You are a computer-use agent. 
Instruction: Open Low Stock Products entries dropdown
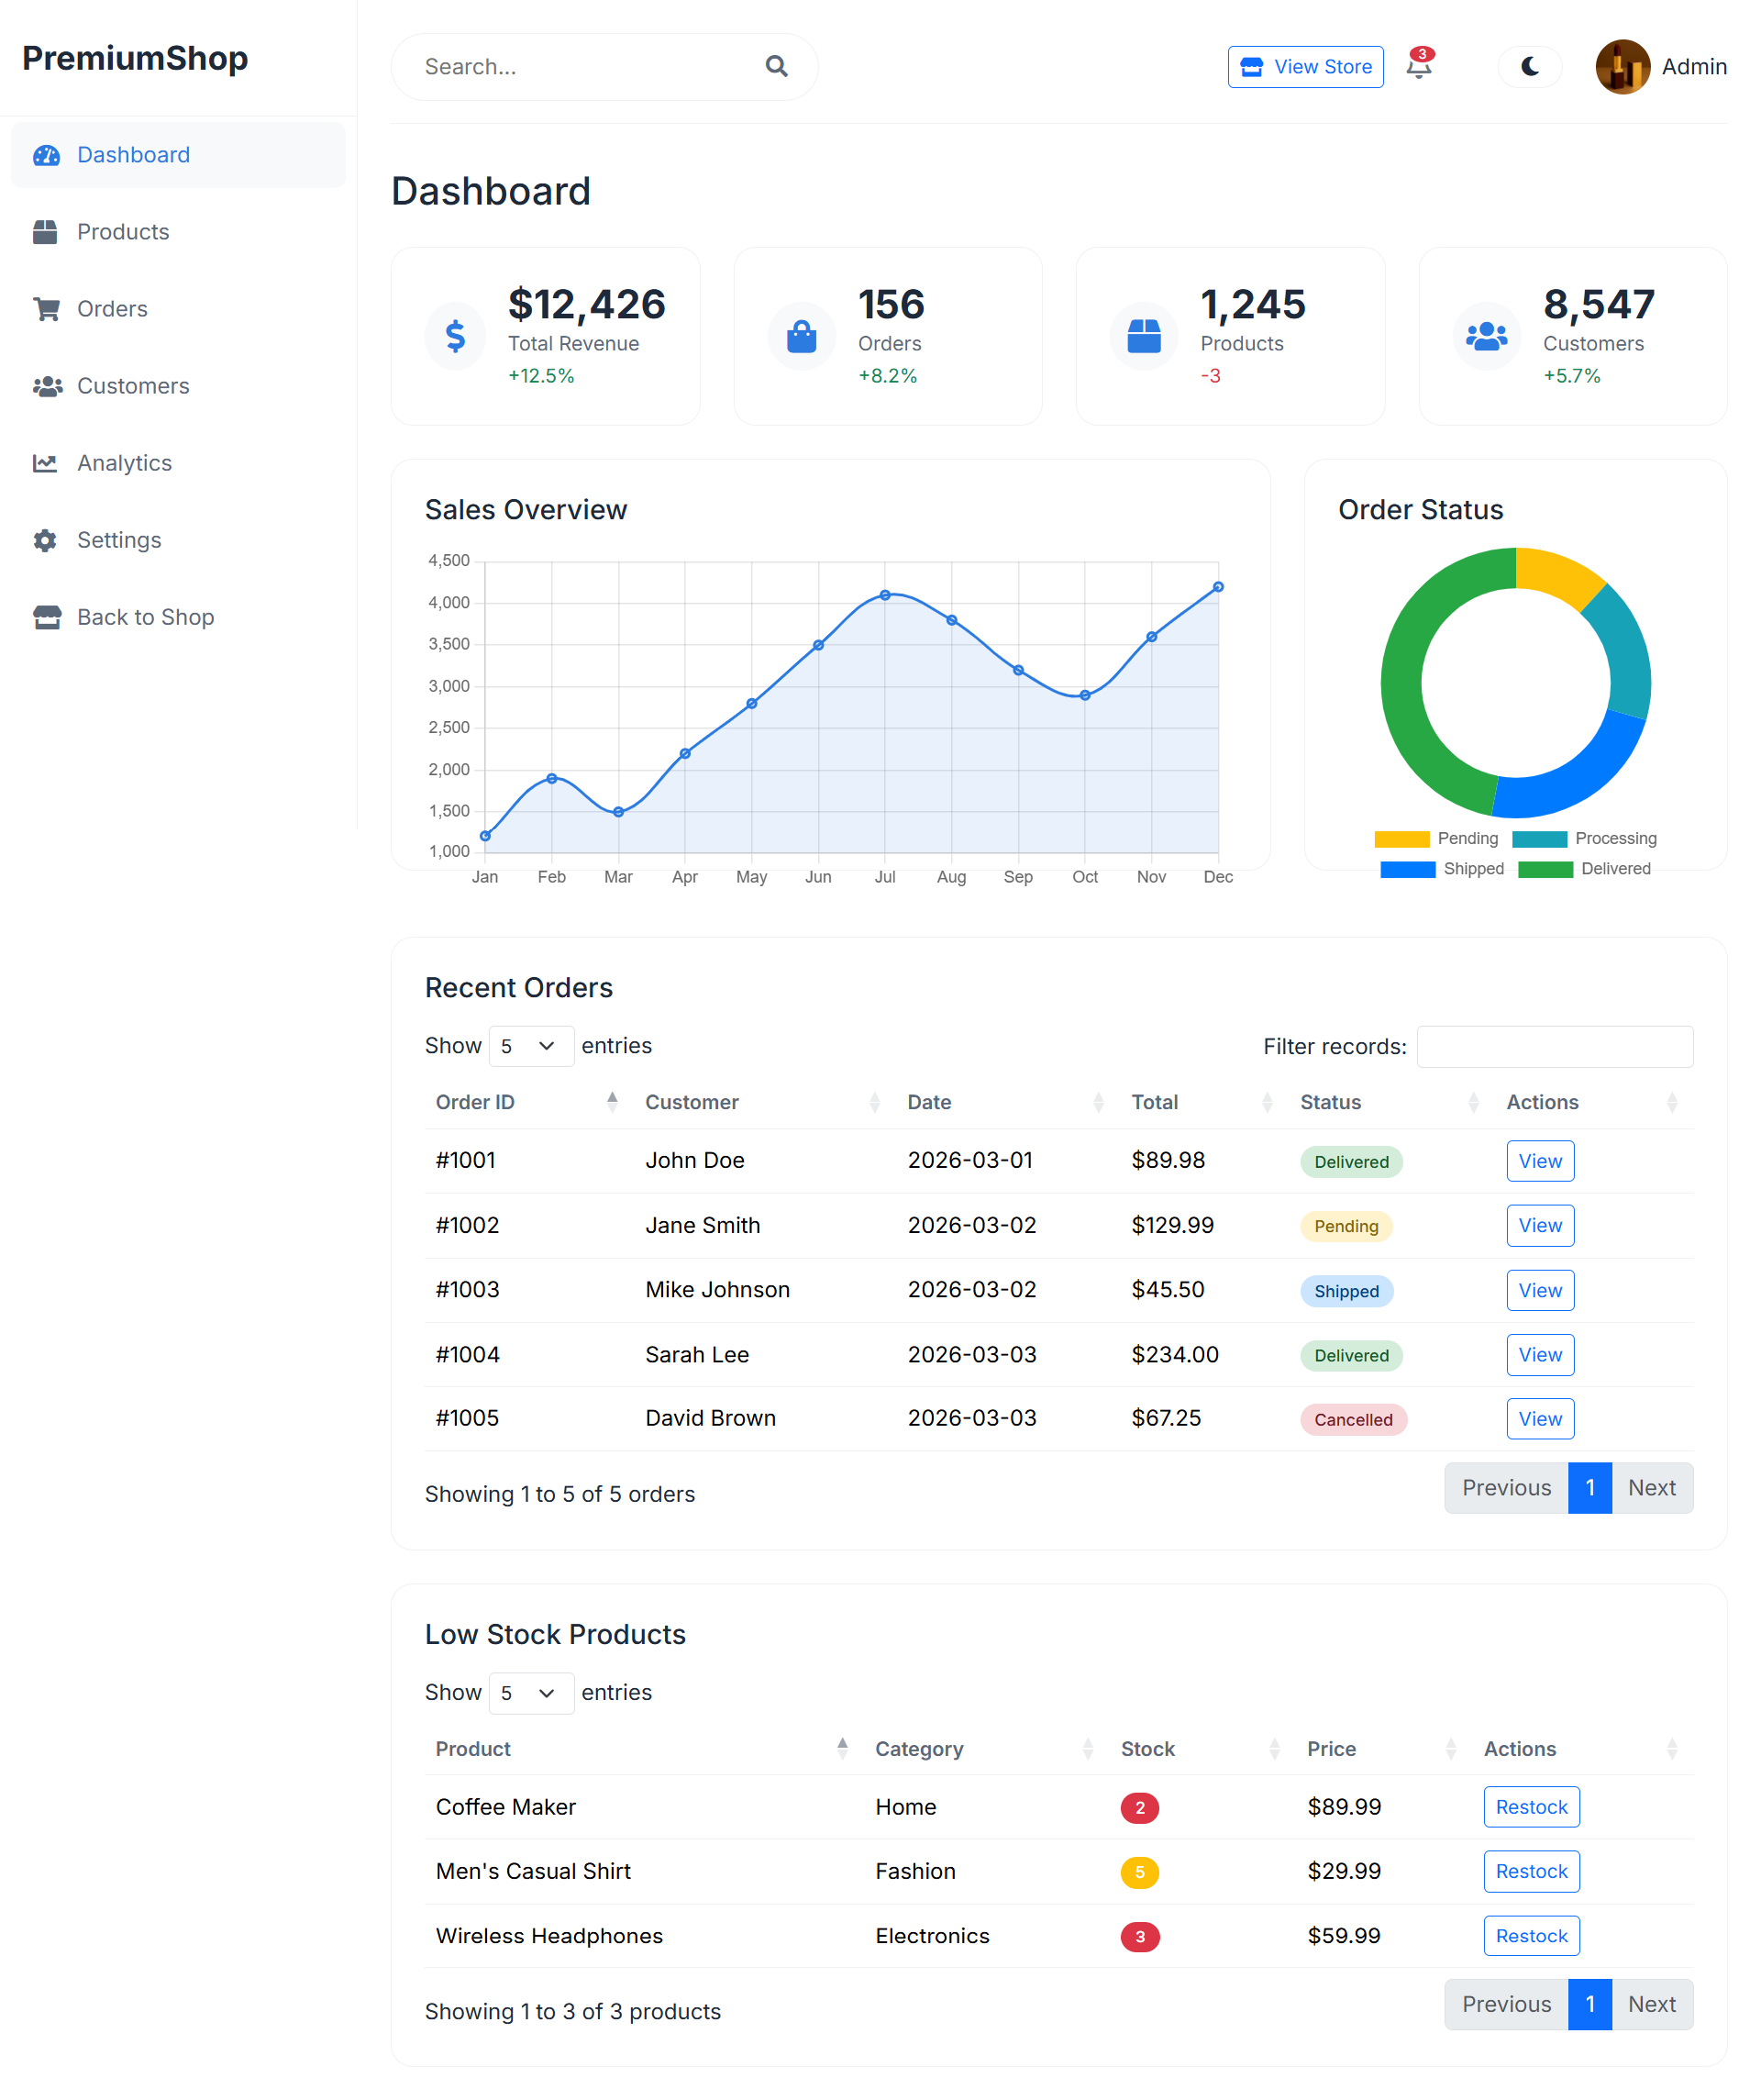[530, 1693]
